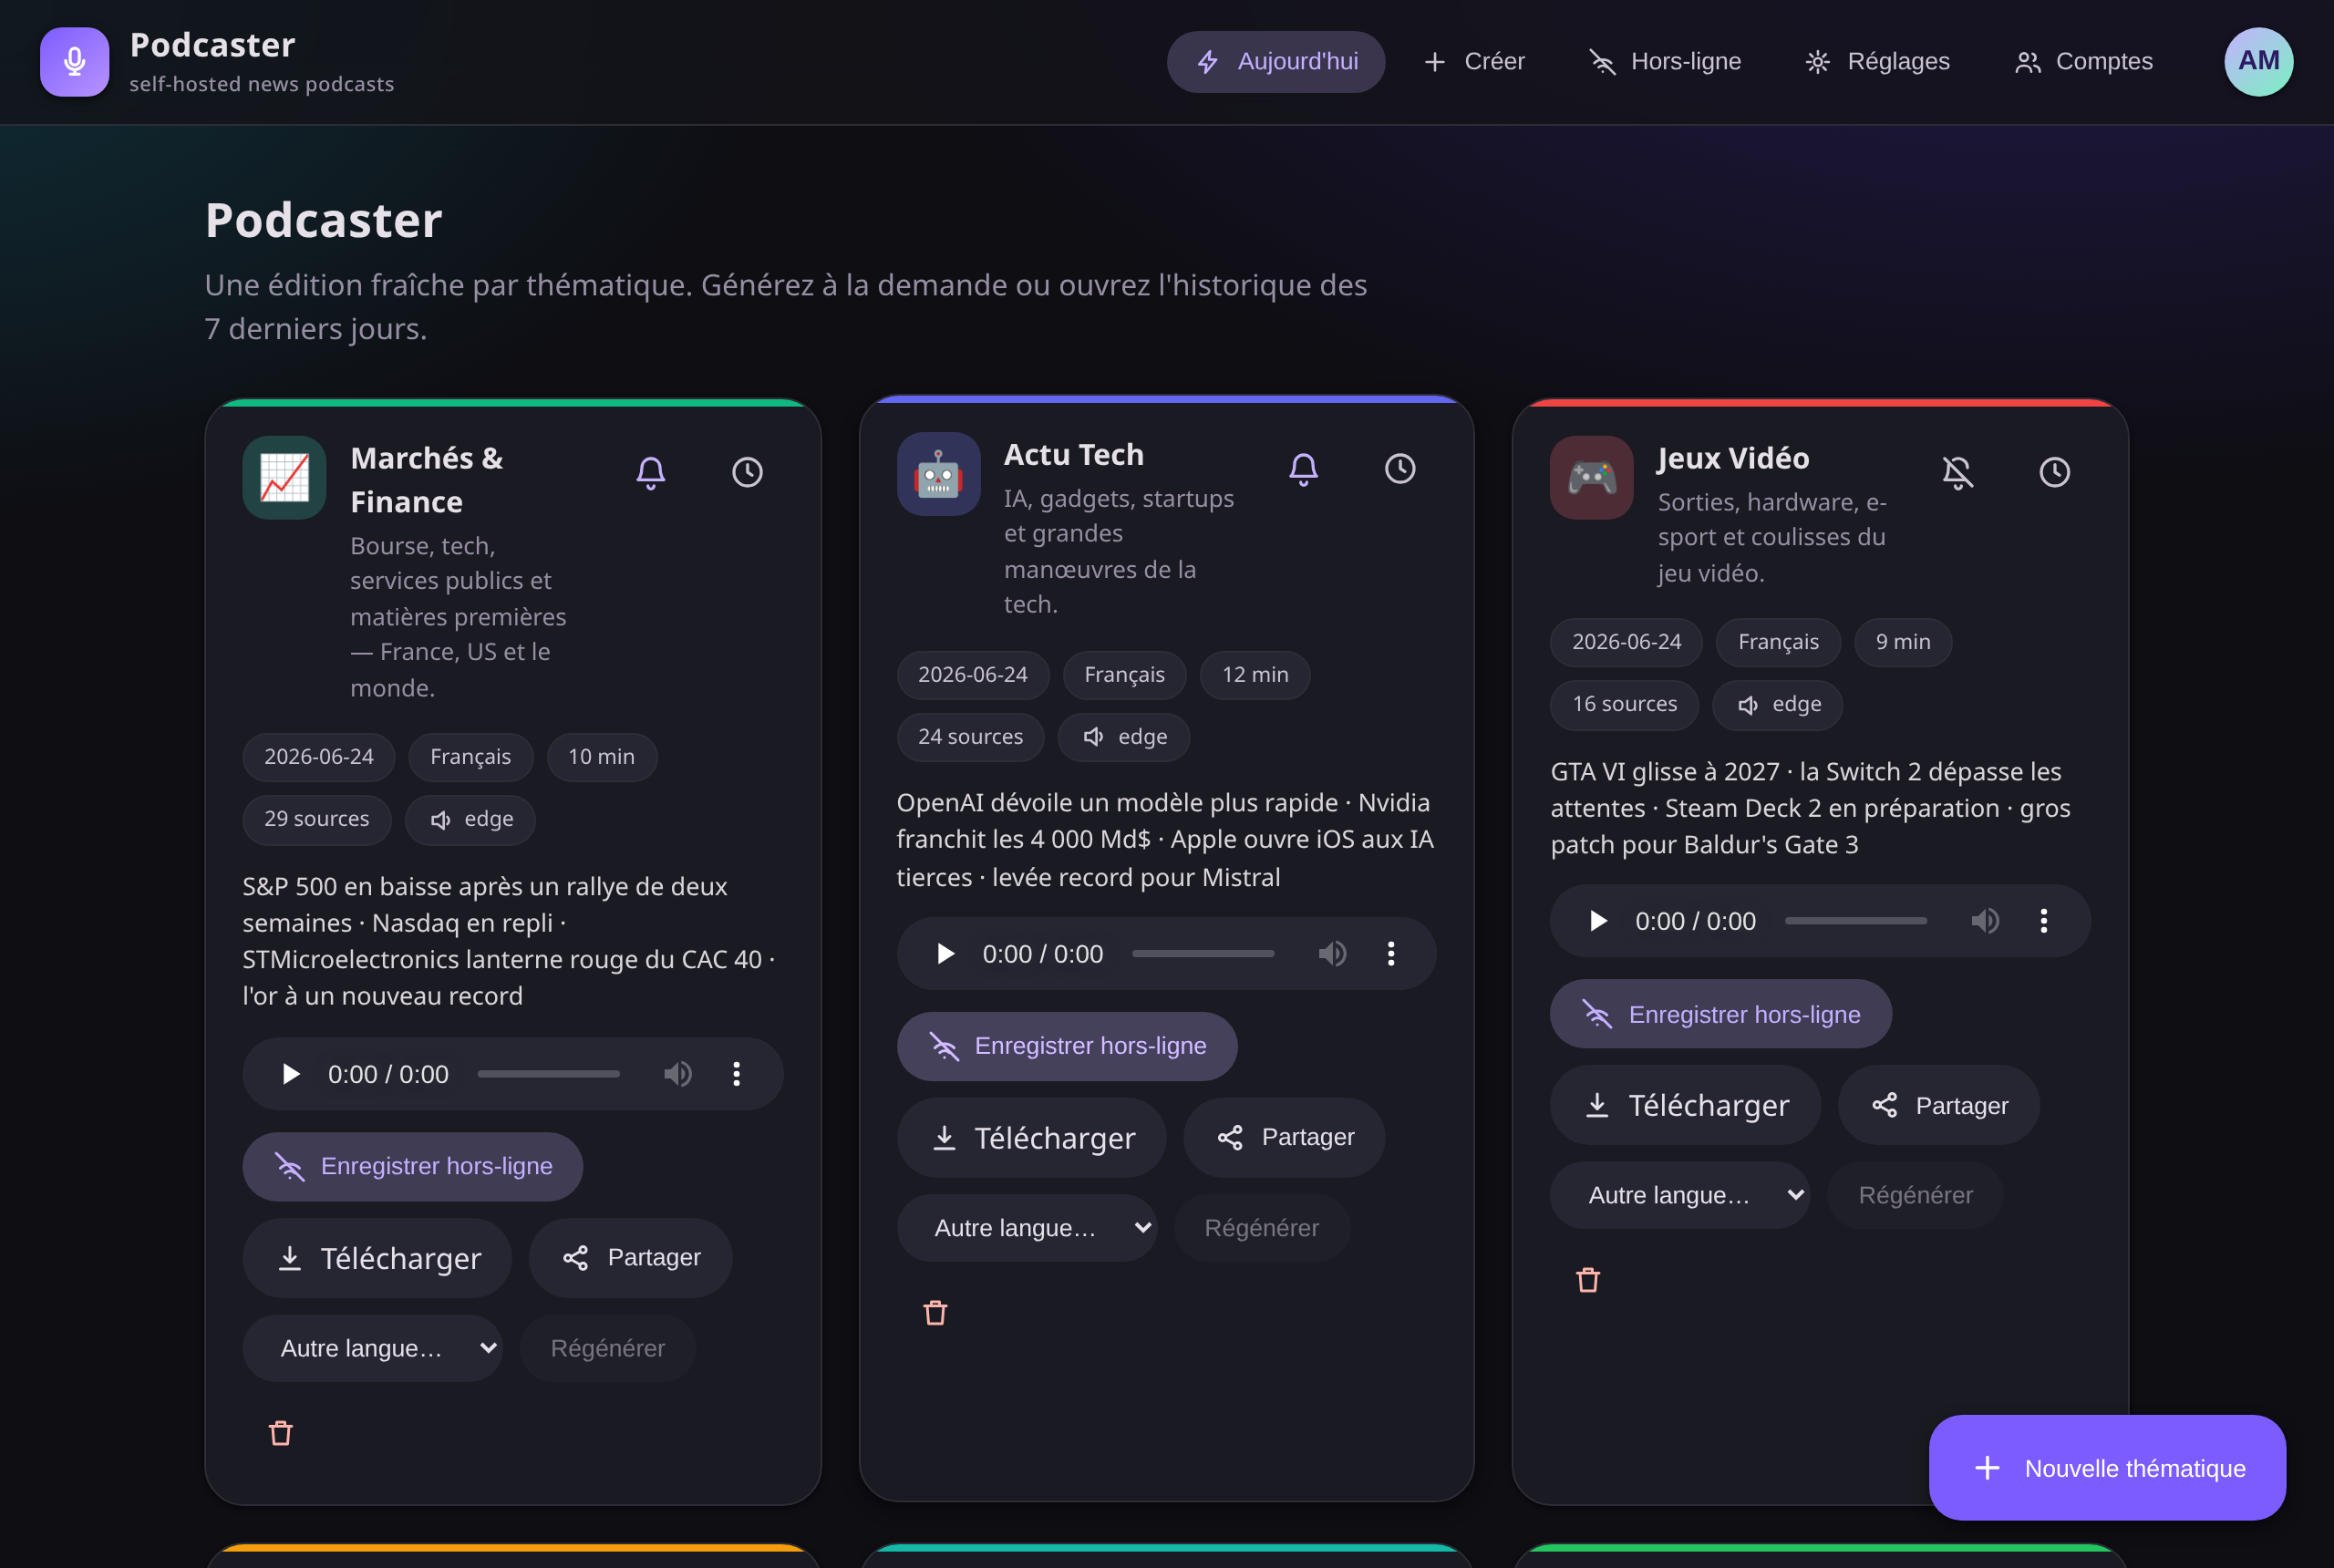Open the Réglages navigation item
The width and height of the screenshot is (2334, 1568).
[x=1878, y=62]
